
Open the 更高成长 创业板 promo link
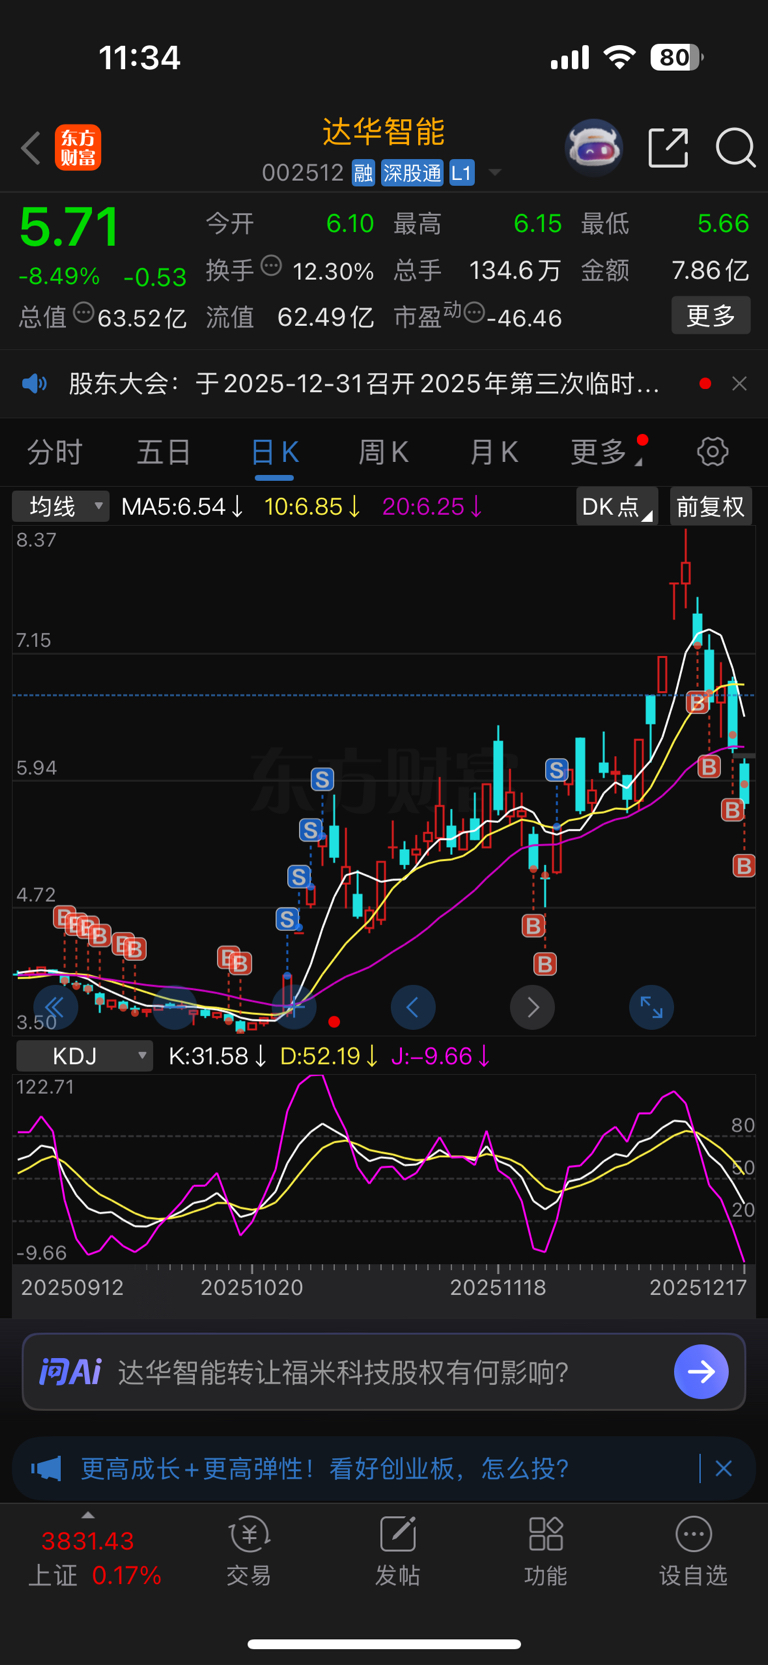pos(324,1468)
